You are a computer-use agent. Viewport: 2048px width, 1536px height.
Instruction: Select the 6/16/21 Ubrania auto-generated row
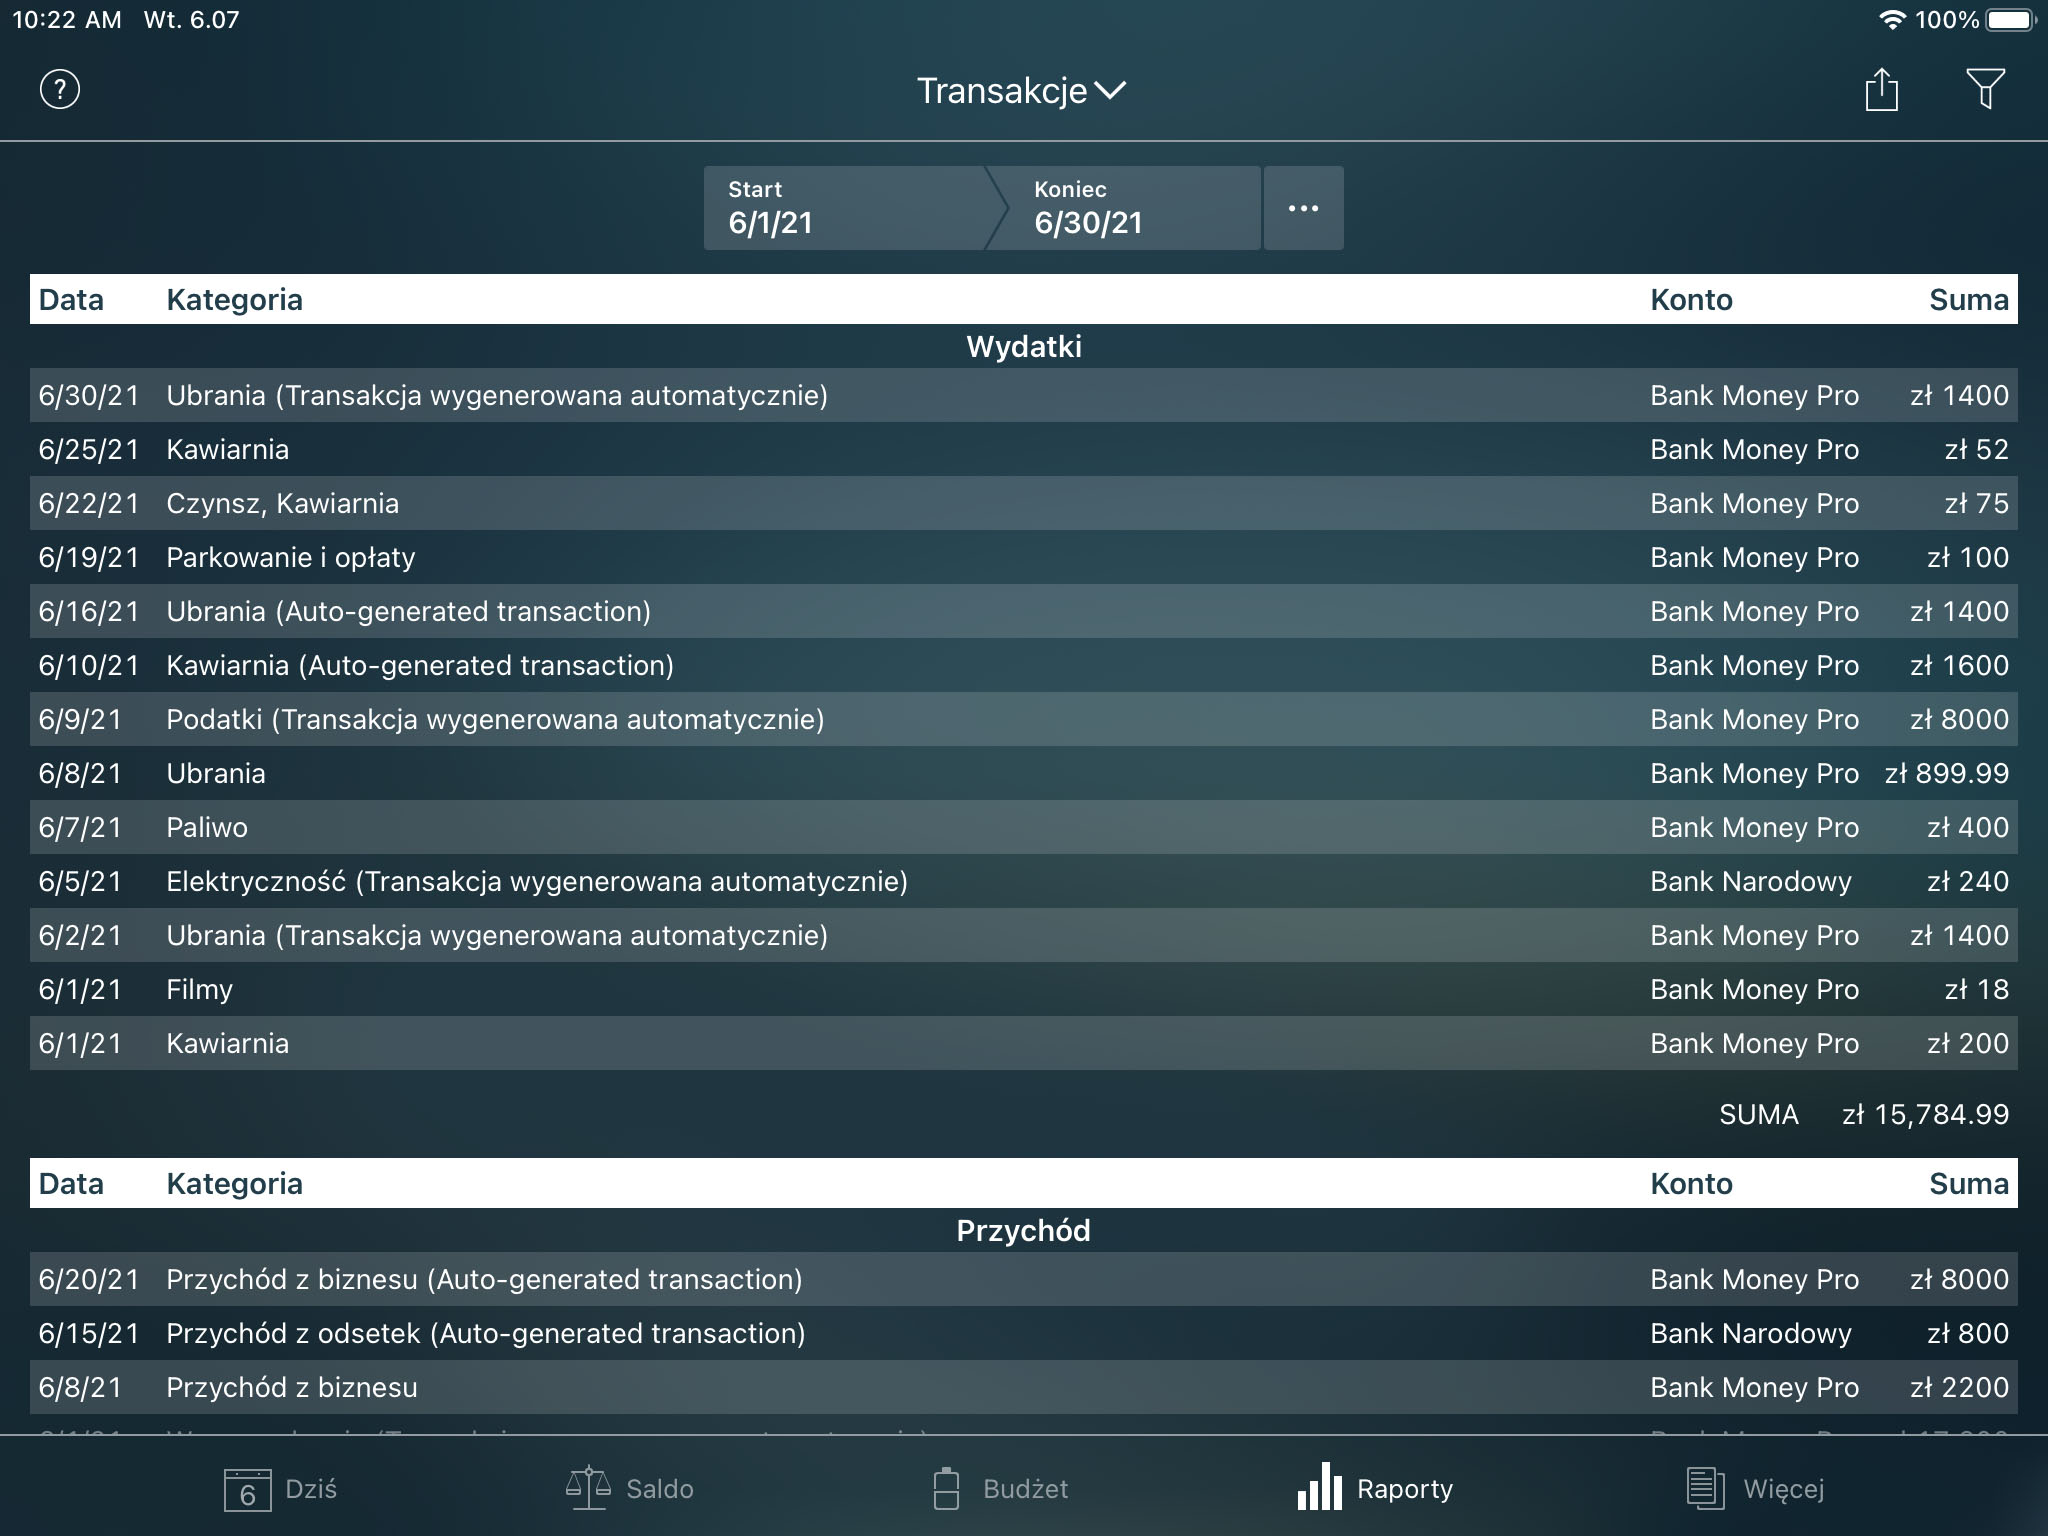tap(1024, 611)
